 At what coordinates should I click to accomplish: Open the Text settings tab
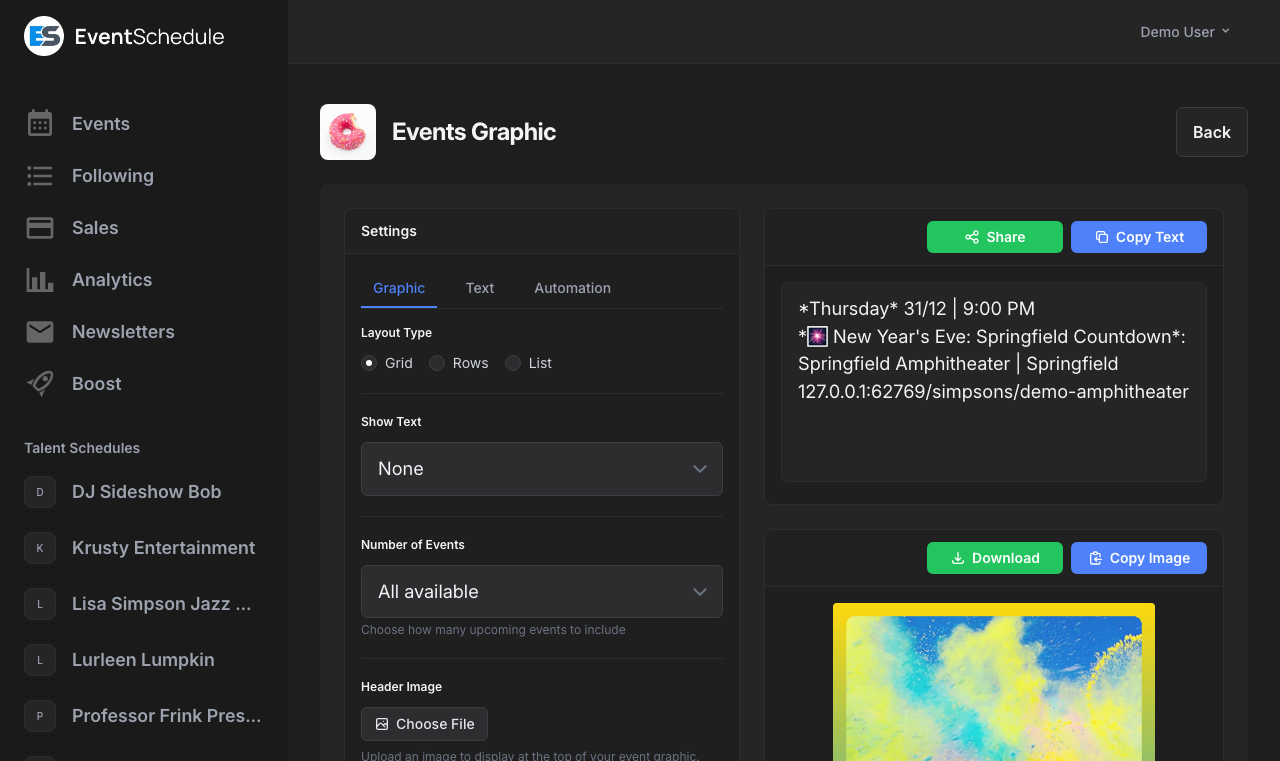(479, 288)
